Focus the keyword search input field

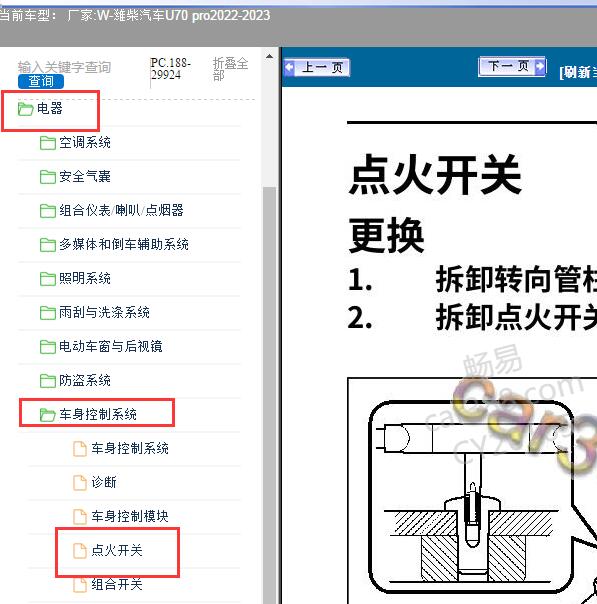tap(64, 67)
